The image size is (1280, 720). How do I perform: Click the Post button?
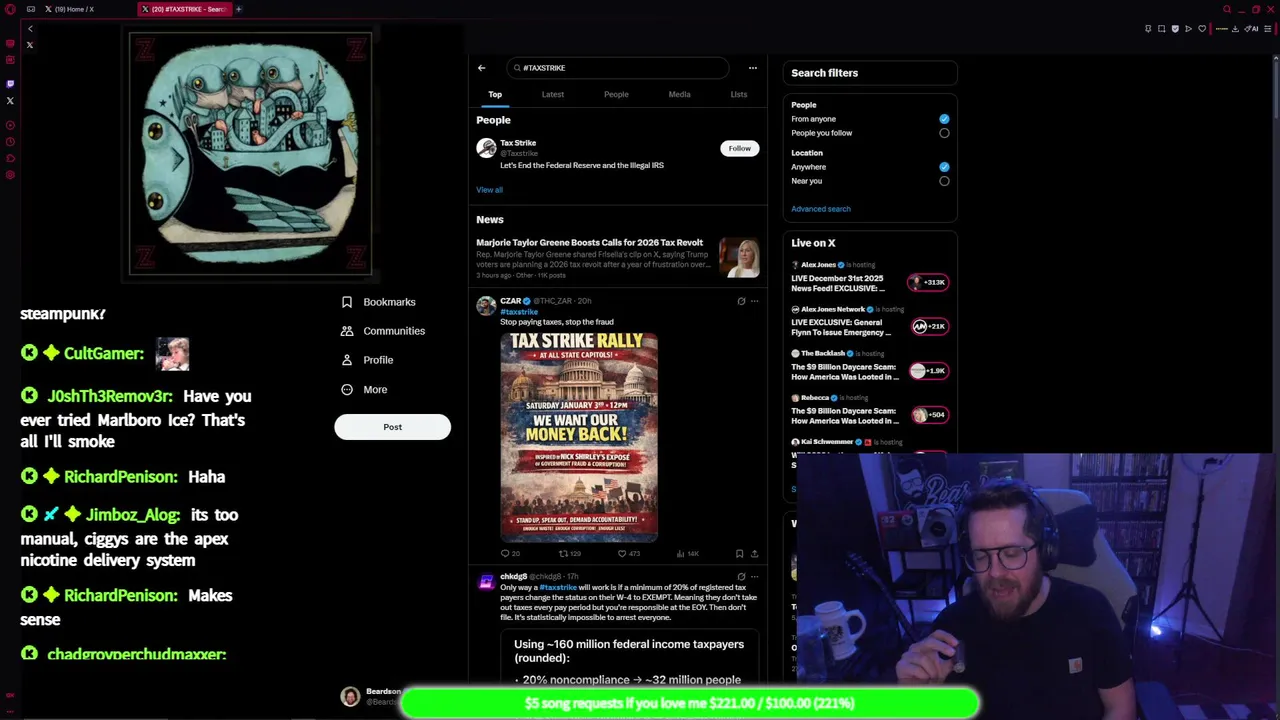click(392, 427)
